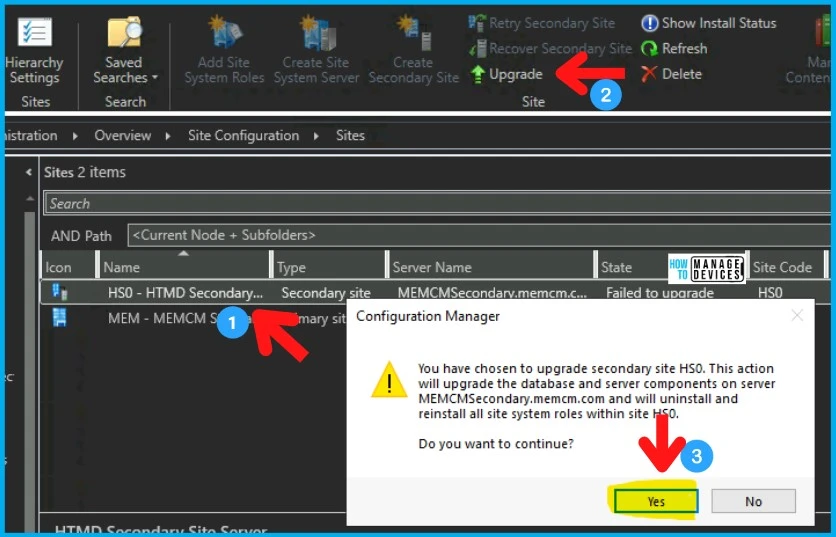Expand the Site Configuration breadcrumb arrow
This screenshot has width=836, height=537.
point(316,136)
